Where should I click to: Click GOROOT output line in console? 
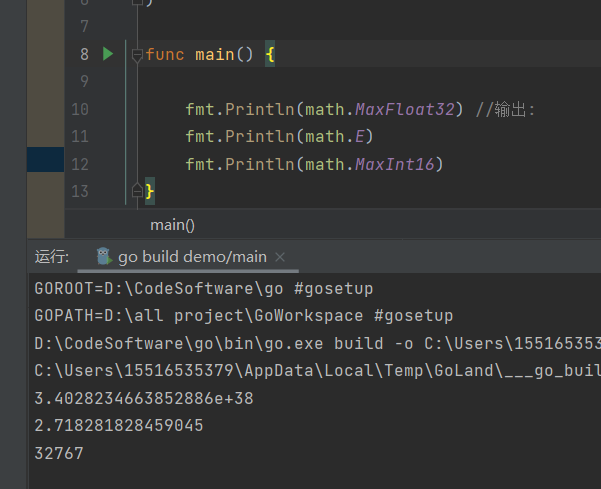click(x=204, y=289)
